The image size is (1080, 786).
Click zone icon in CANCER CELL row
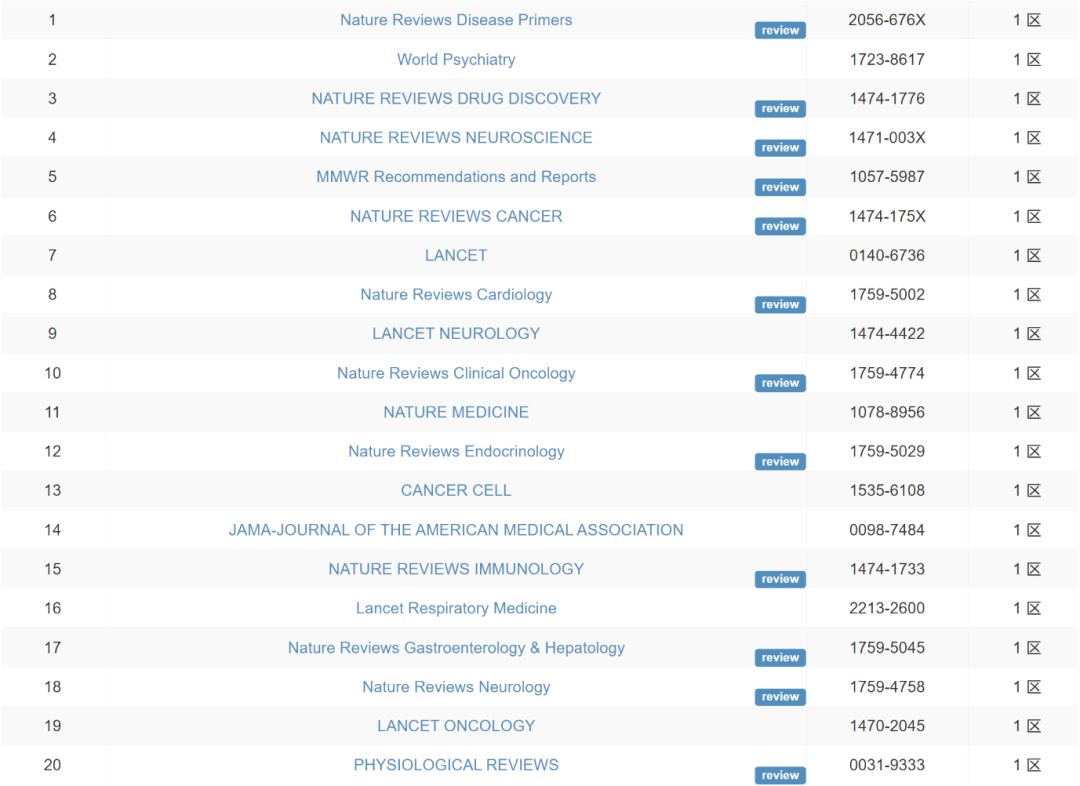1034,490
